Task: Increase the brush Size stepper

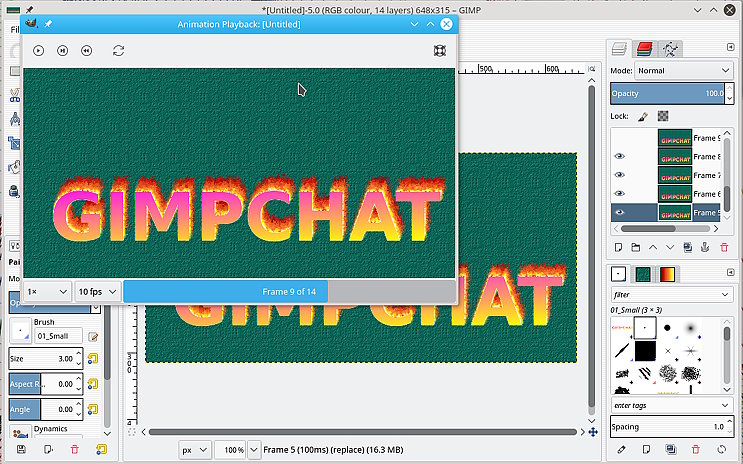Action: pos(79,354)
